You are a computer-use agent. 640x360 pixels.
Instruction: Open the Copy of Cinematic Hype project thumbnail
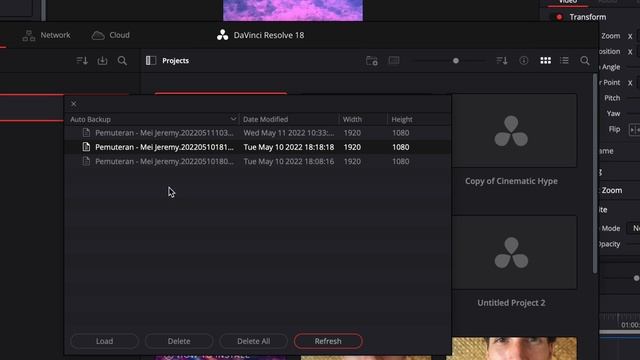coord(514,131)
